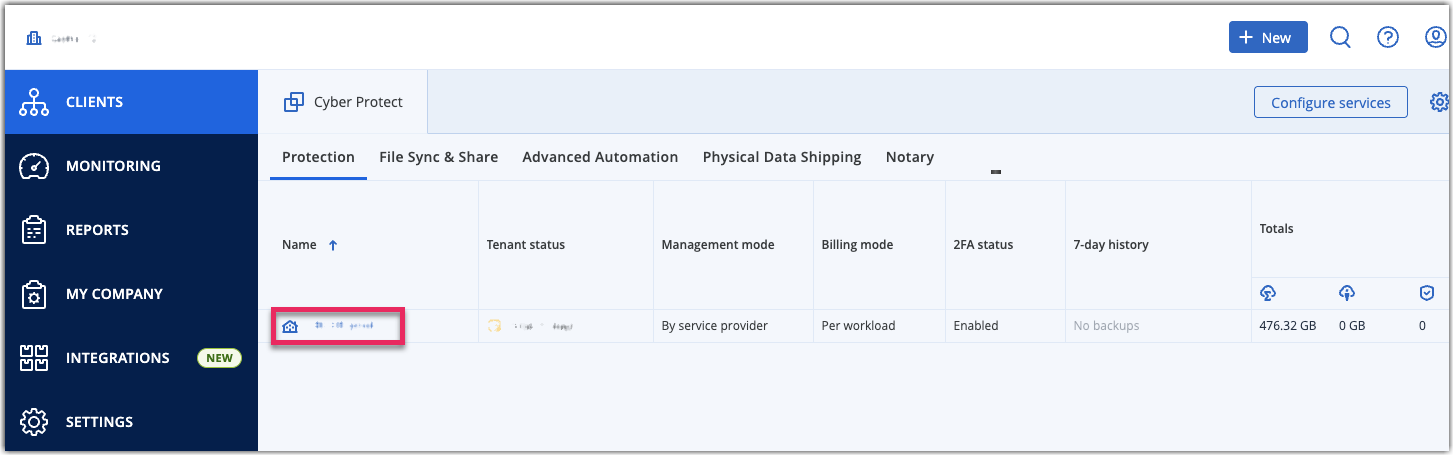Click Configure services button
Screen dimensions: 1454x456
(x=1331, y=102)
